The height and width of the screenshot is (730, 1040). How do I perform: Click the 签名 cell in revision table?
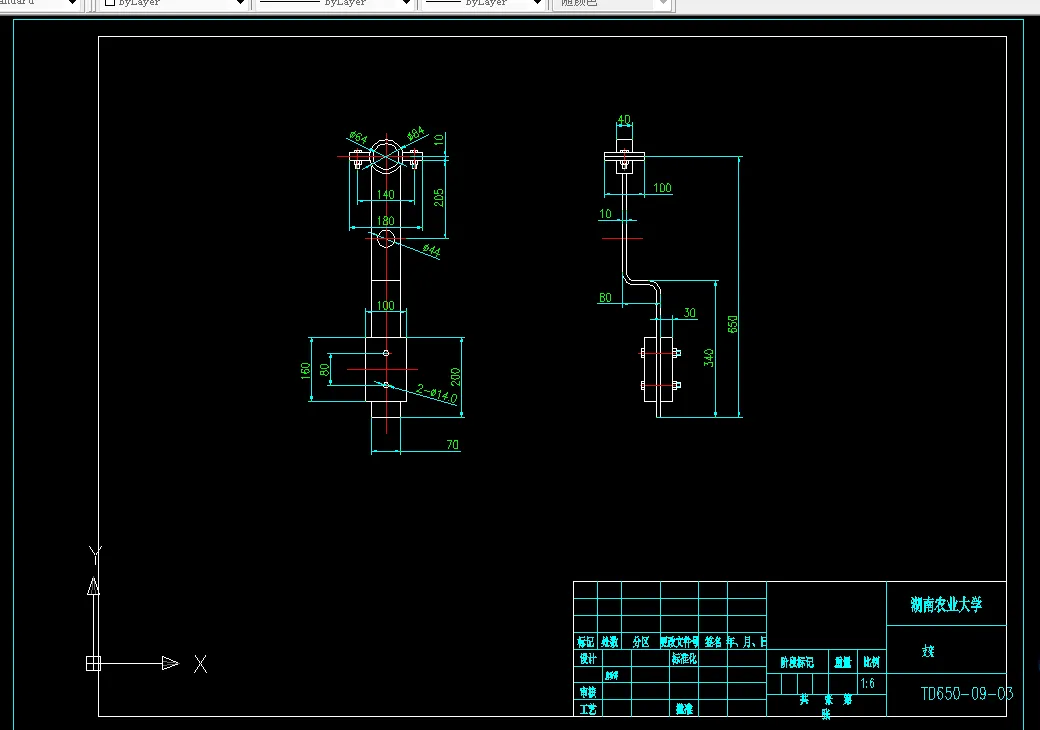point(713,642)
